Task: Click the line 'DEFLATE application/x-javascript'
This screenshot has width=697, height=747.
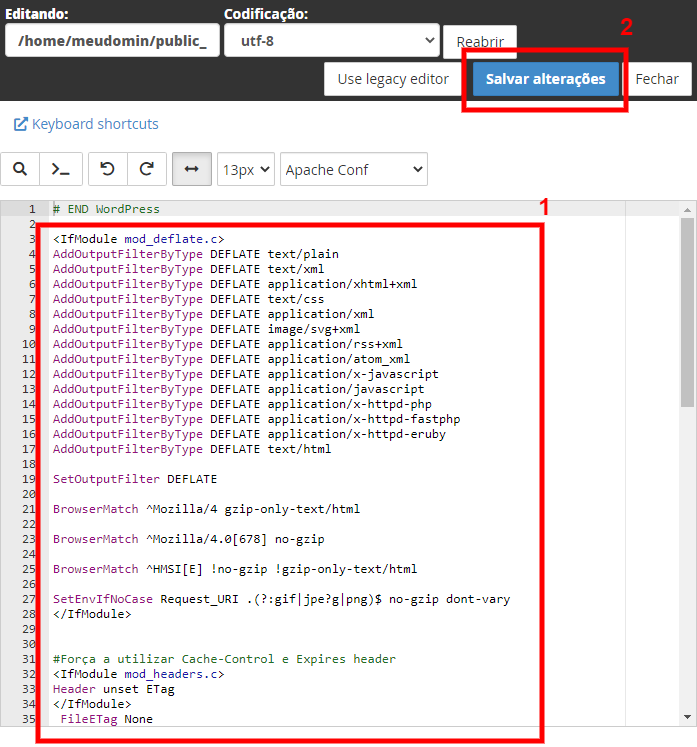Action: click(x=246, y=374)
